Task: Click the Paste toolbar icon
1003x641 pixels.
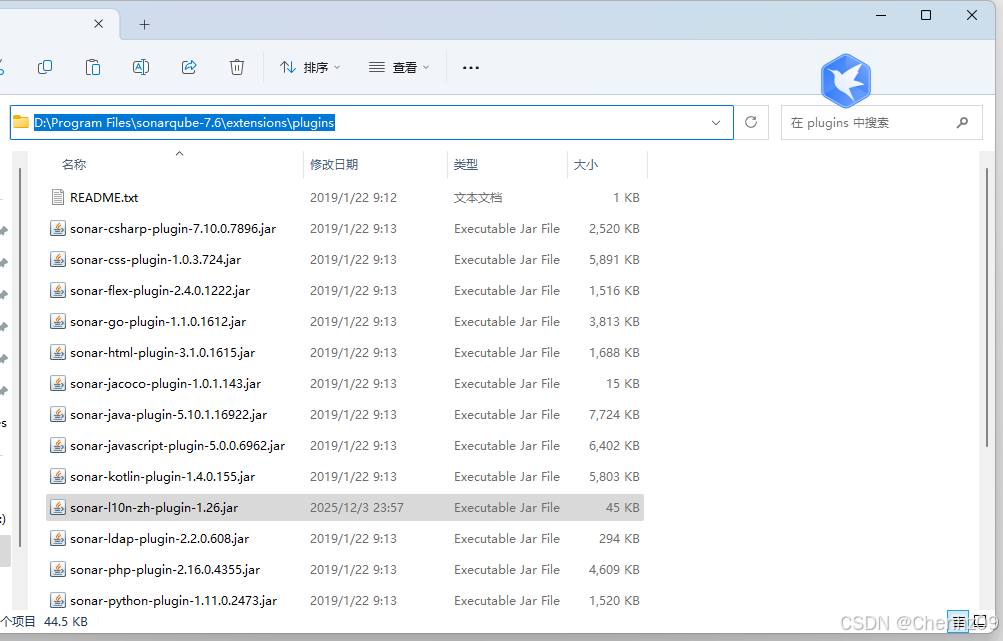Action: coord(93,67)
